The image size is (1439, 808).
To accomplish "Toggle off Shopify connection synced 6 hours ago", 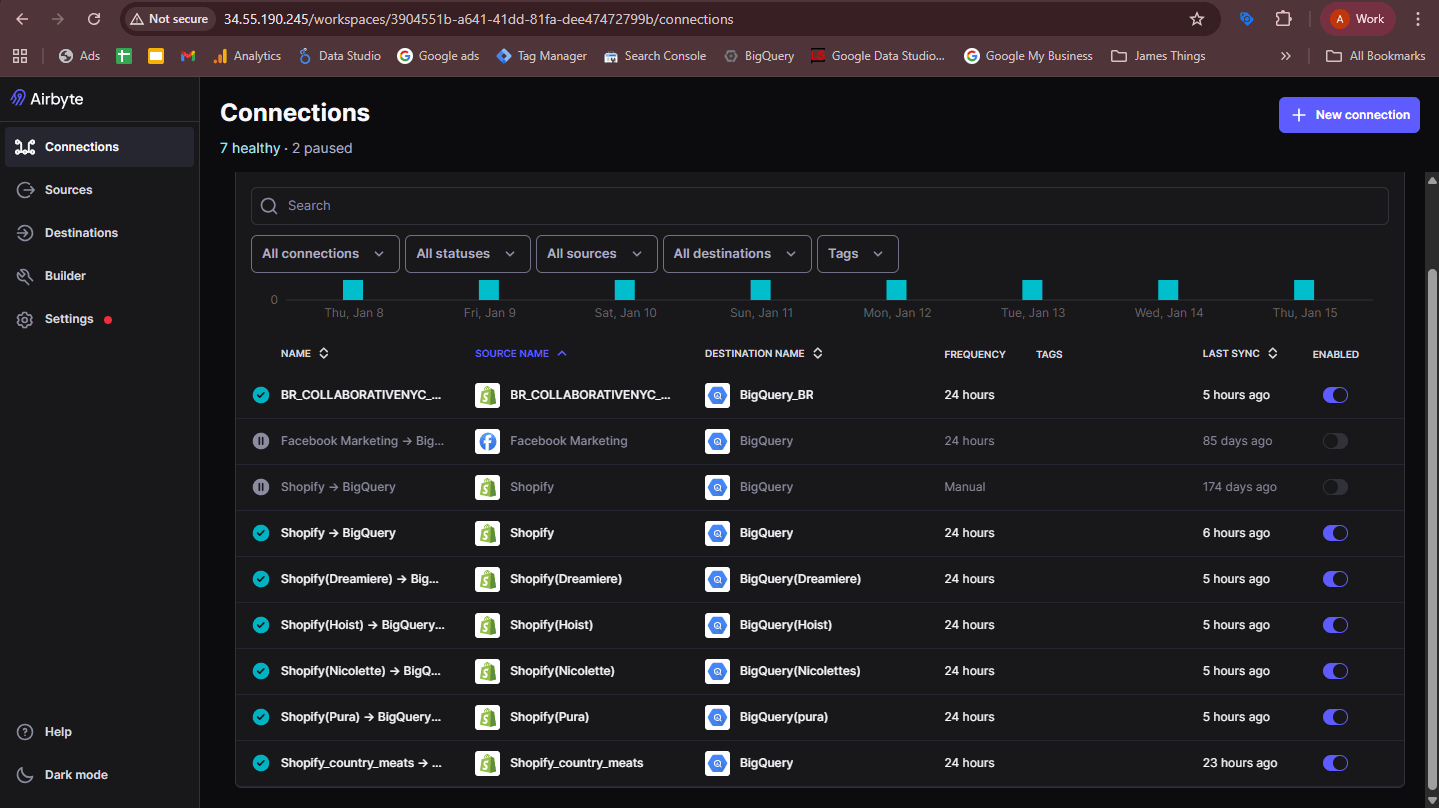I will [1335, 533].
